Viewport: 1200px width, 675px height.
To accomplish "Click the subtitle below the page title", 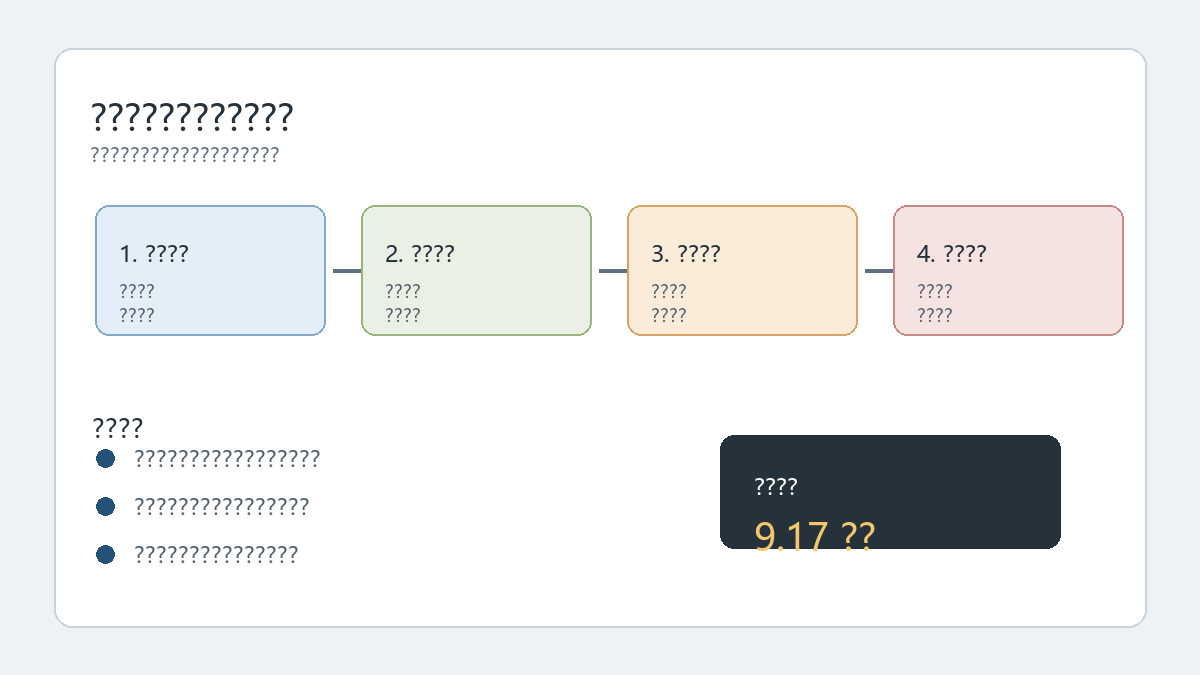I will pyautogui.click(x=185, y=154).
